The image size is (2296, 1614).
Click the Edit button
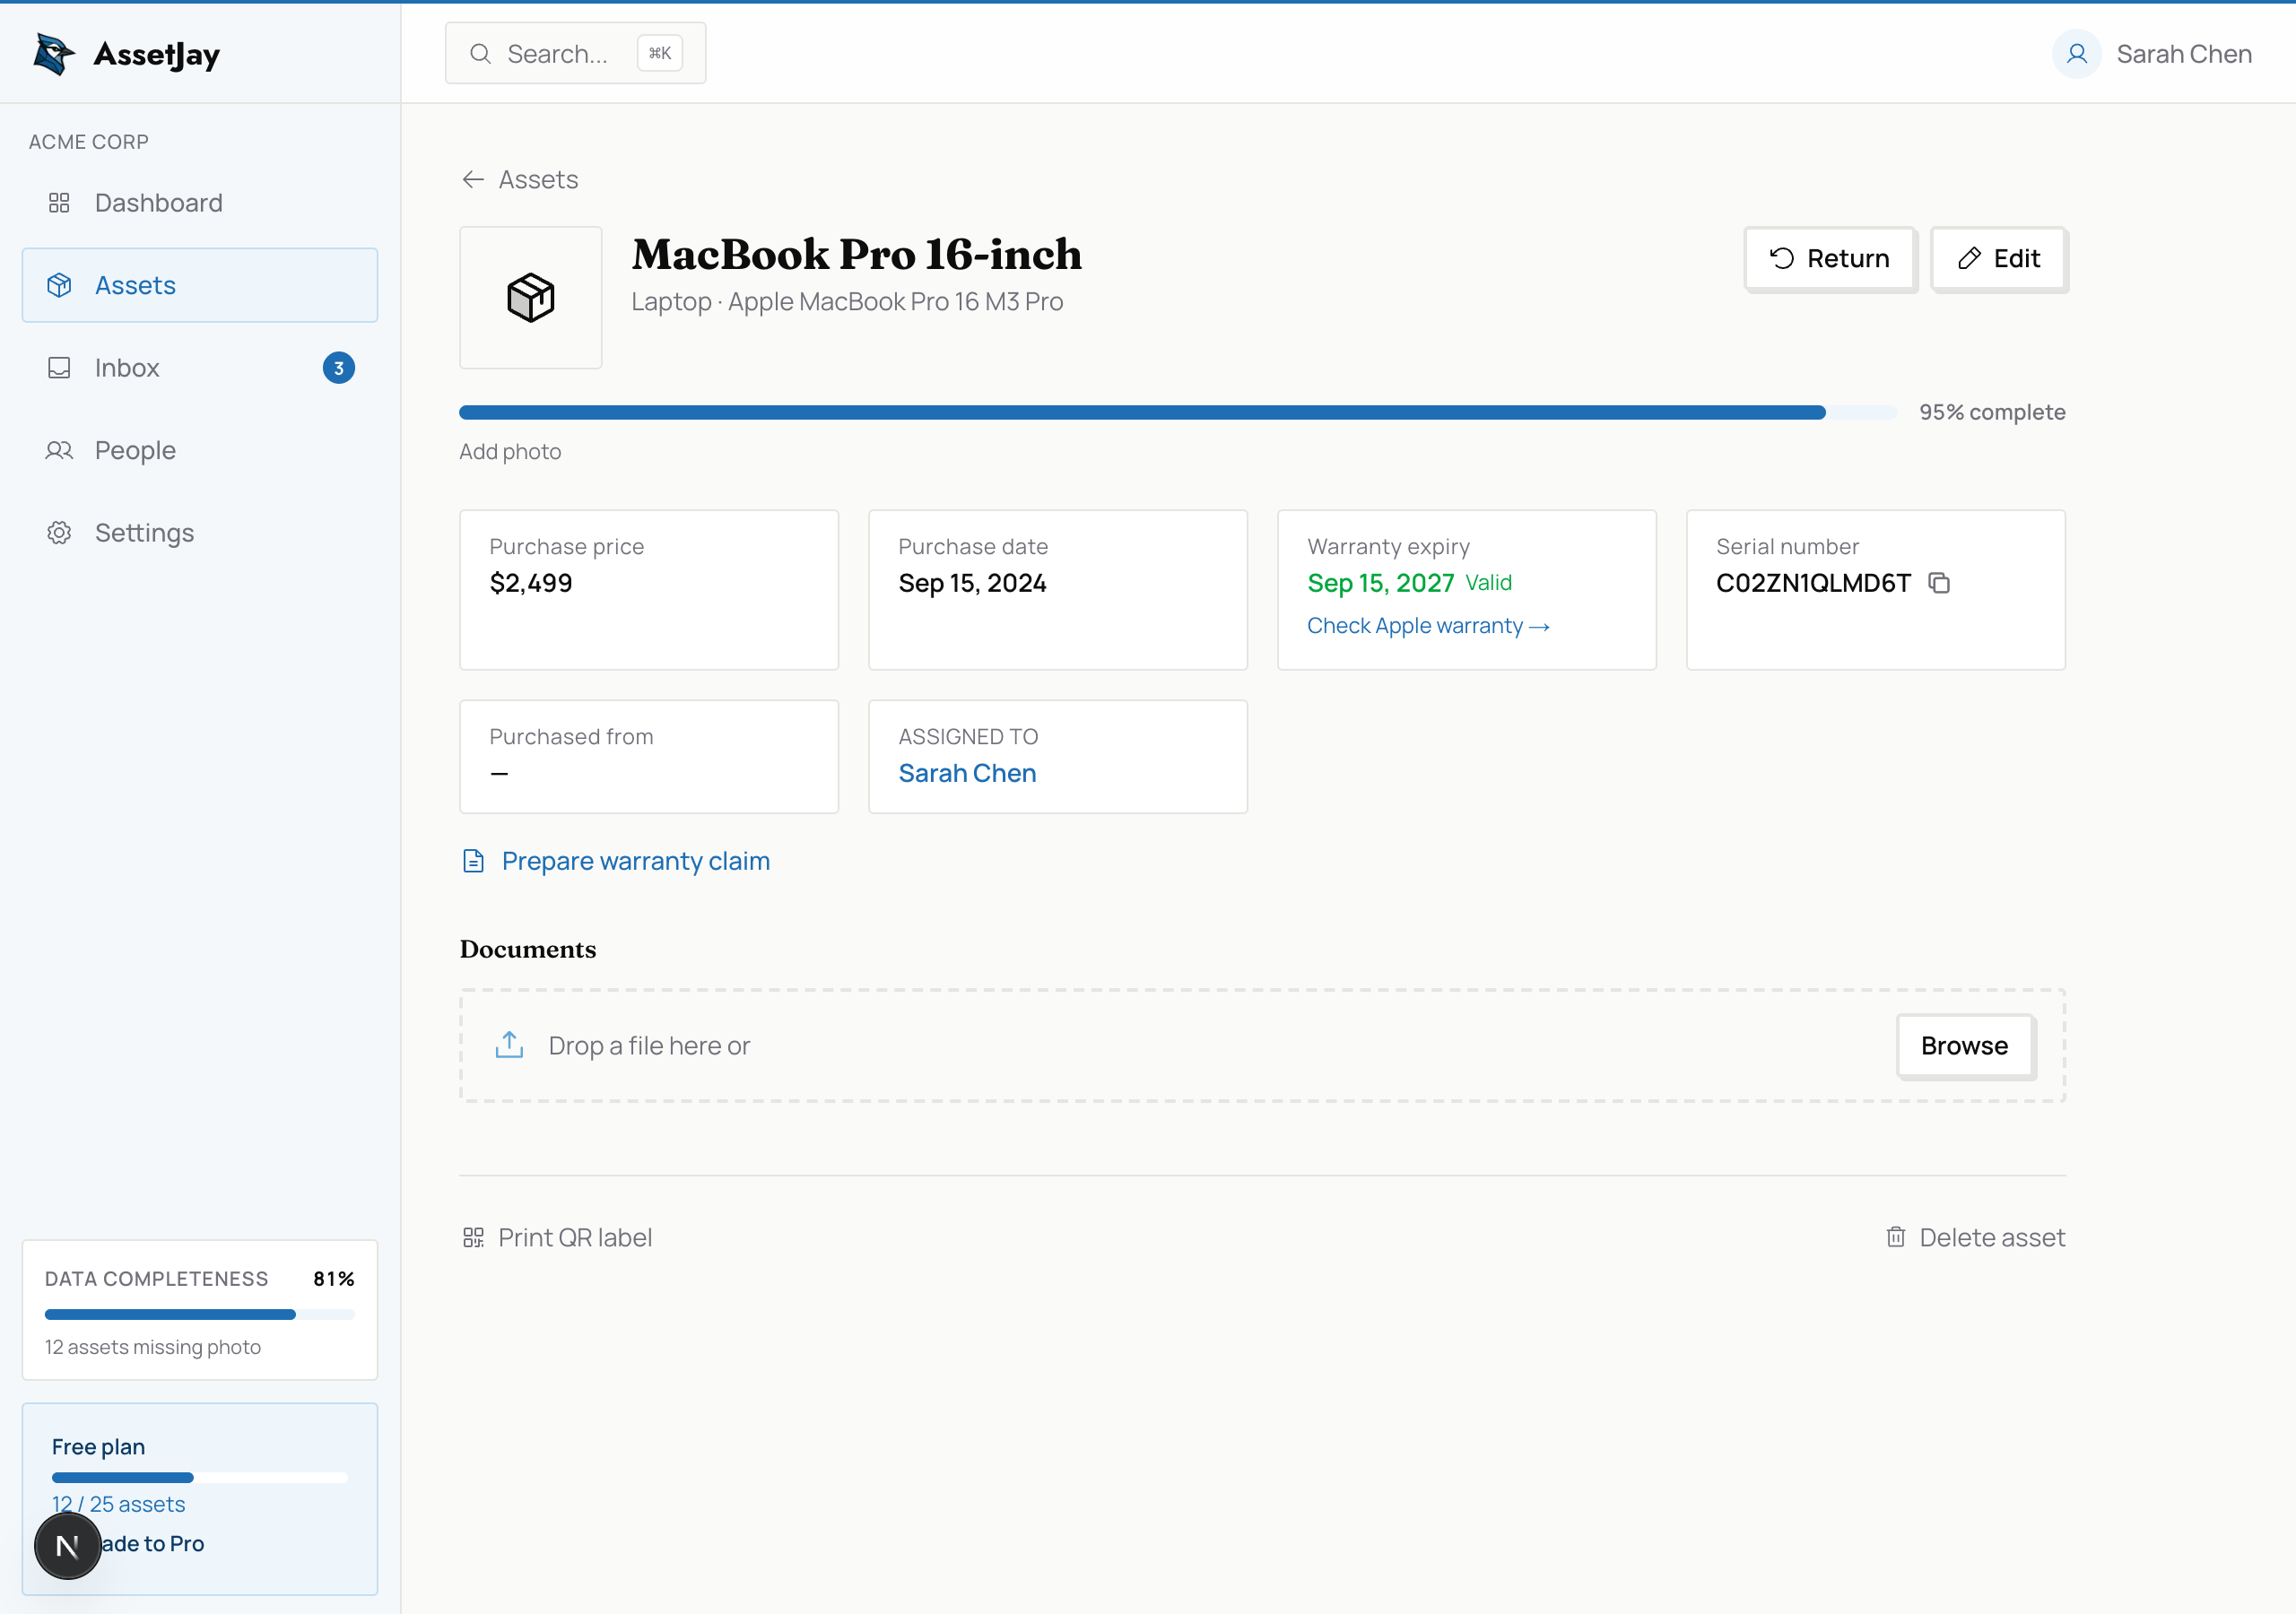coord(1998,258)
